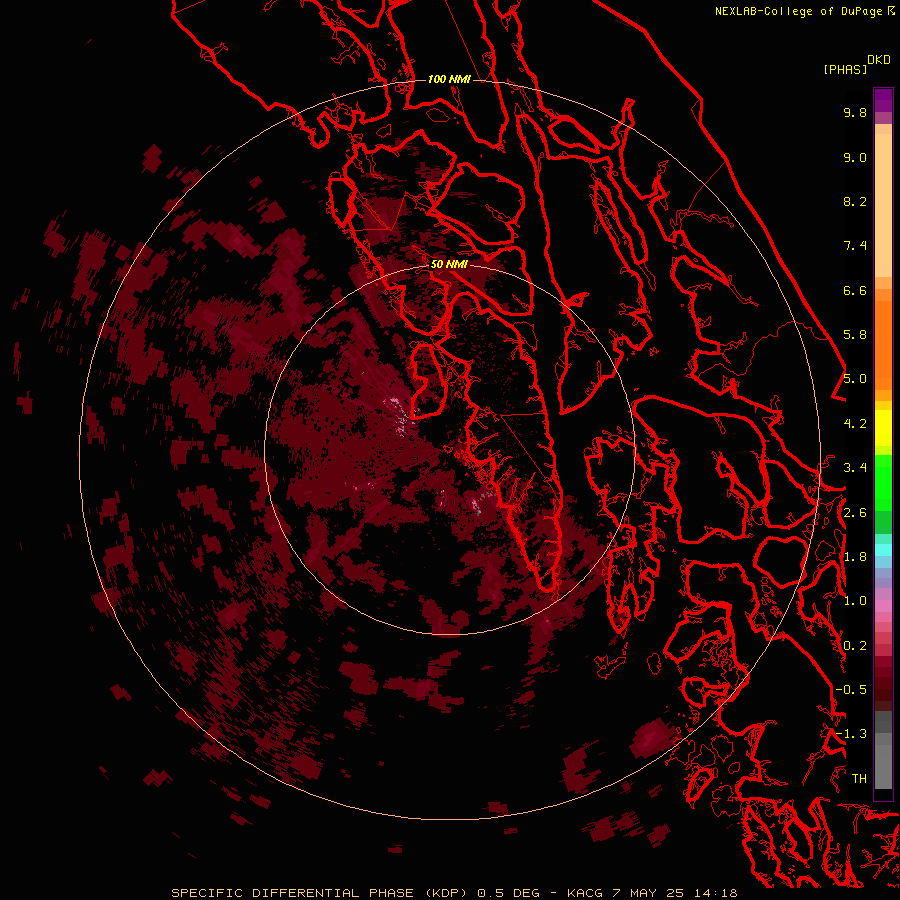Click the 9.8 value on color scale
Viewport: 900px width, 900px height.
pyautogui.click(x=855, y=112)
